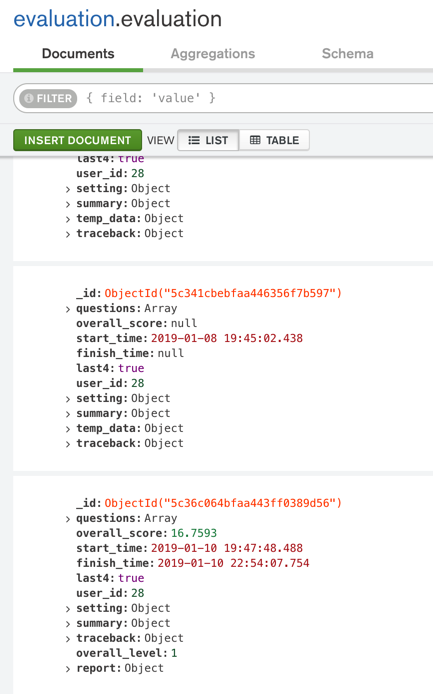Open the Aggregations tab
433x694 pixels.
213,54
